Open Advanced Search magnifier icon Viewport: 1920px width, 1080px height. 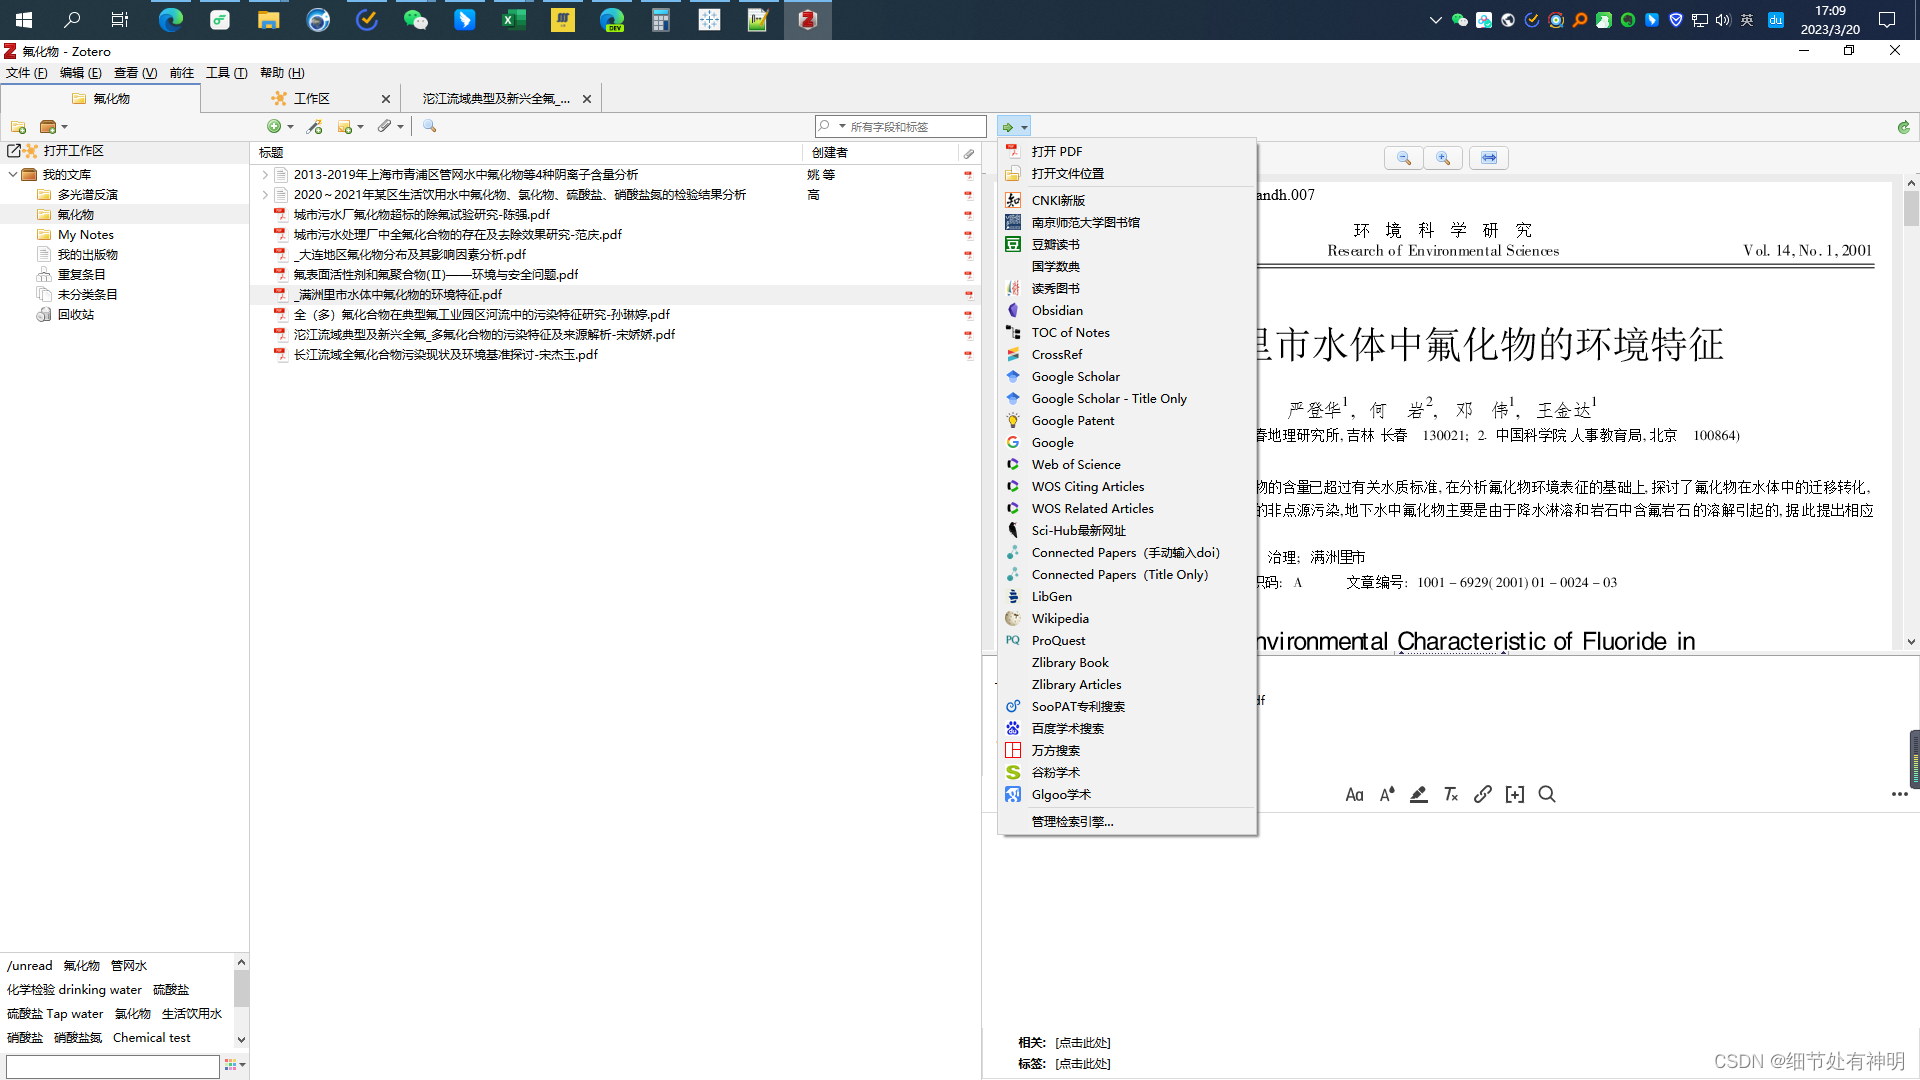429,126
